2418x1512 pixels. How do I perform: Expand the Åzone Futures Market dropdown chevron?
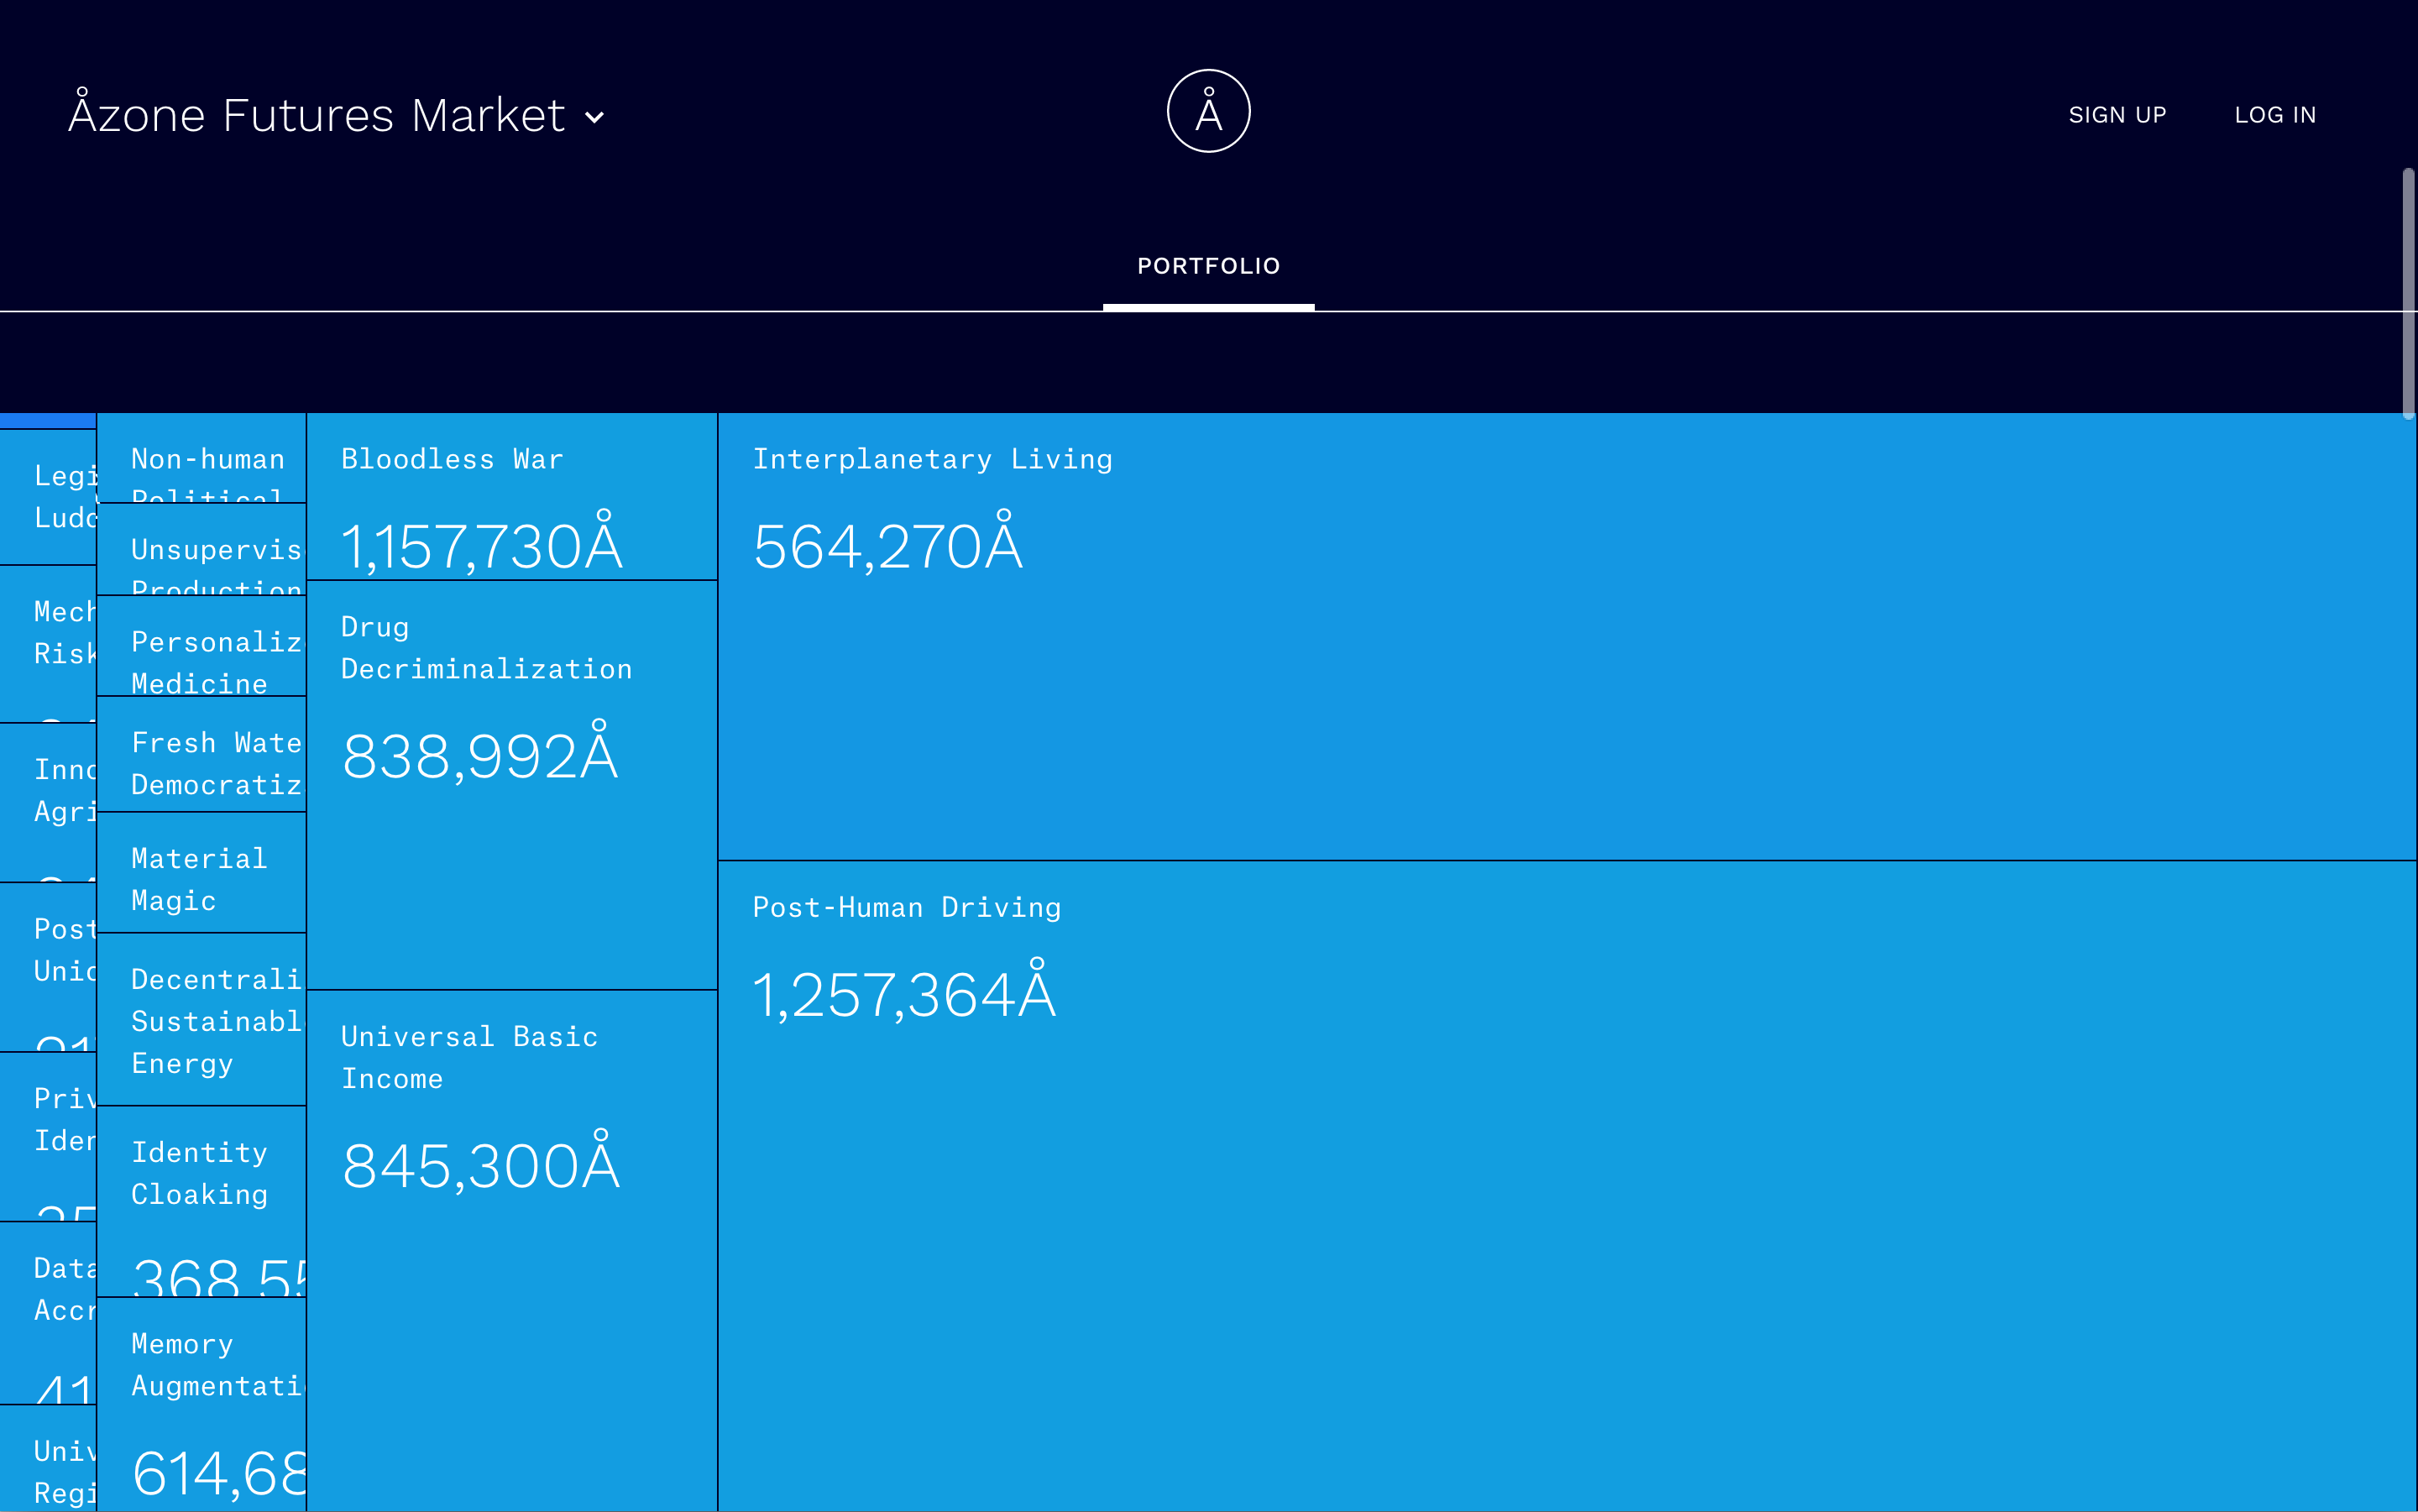pyautogui.click(x=594, y=118)
